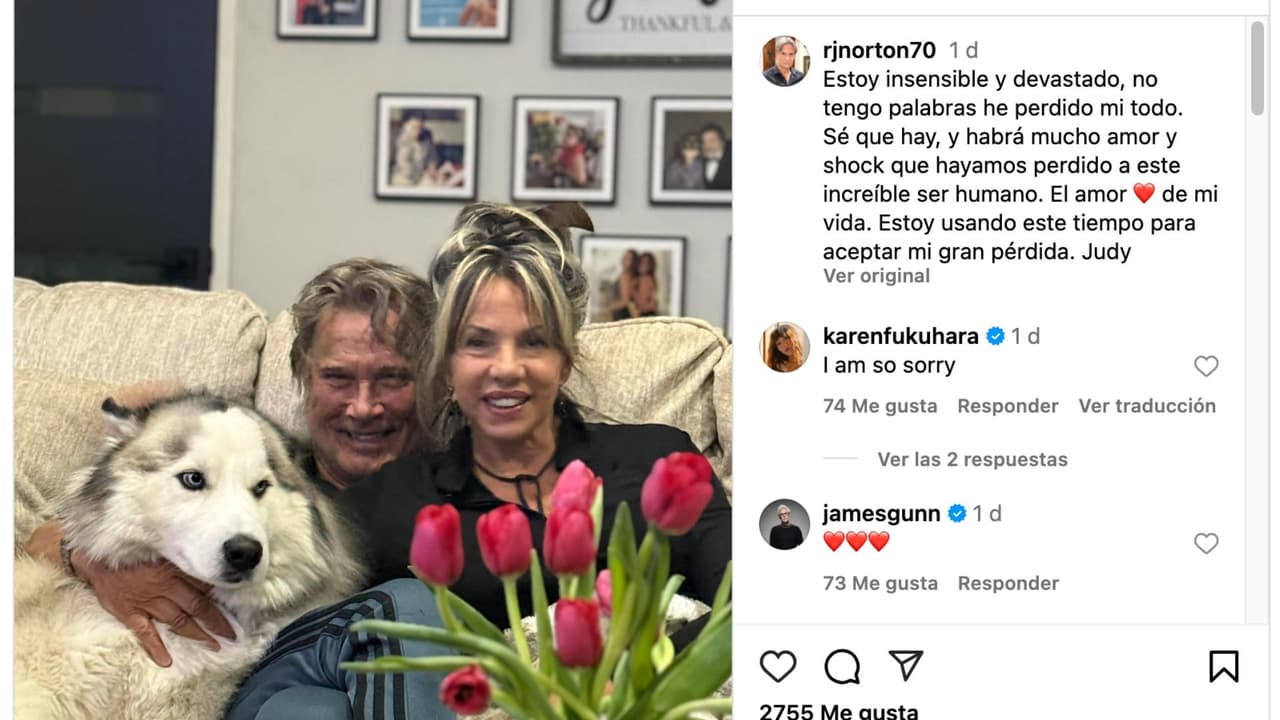This screenshot has width=1280, height=720.
Task: Reply to karenfukuhara's comment with Responder
Action: (x=1008, y=406)
